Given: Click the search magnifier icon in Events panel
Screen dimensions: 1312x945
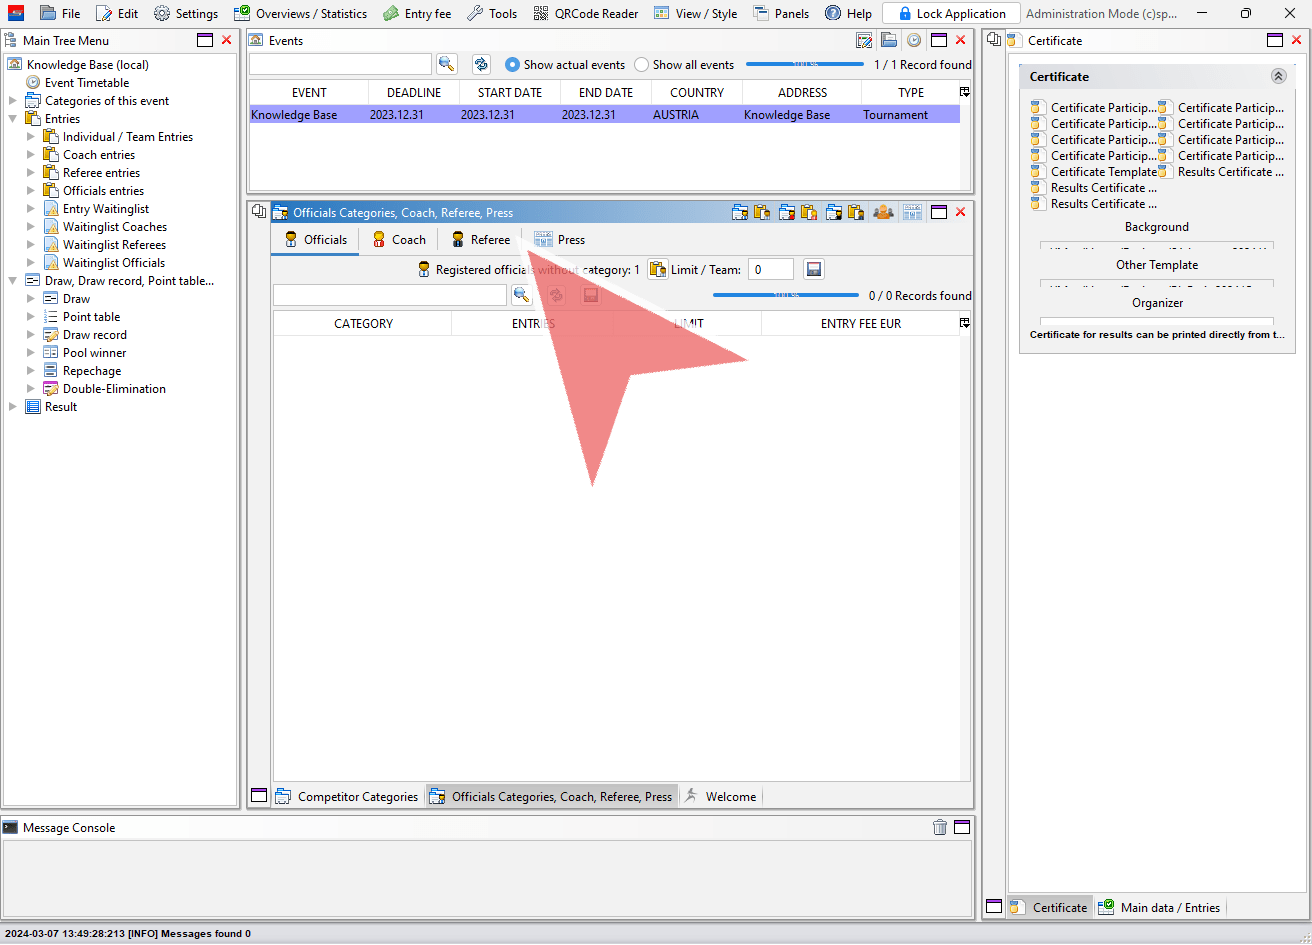Looking at the screenshot, I should 446,64.
